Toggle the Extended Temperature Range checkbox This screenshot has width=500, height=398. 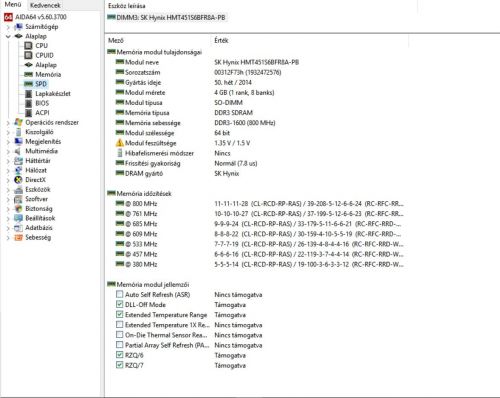119,314
